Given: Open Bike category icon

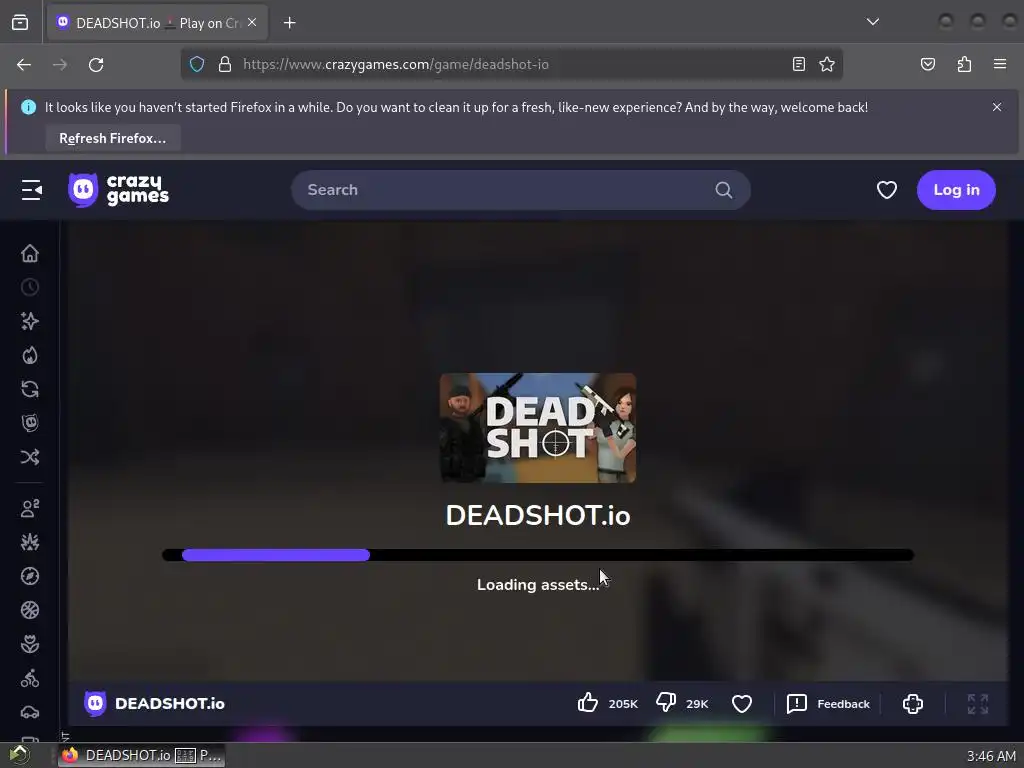Looking at the screenshot, I should point(30,679).
